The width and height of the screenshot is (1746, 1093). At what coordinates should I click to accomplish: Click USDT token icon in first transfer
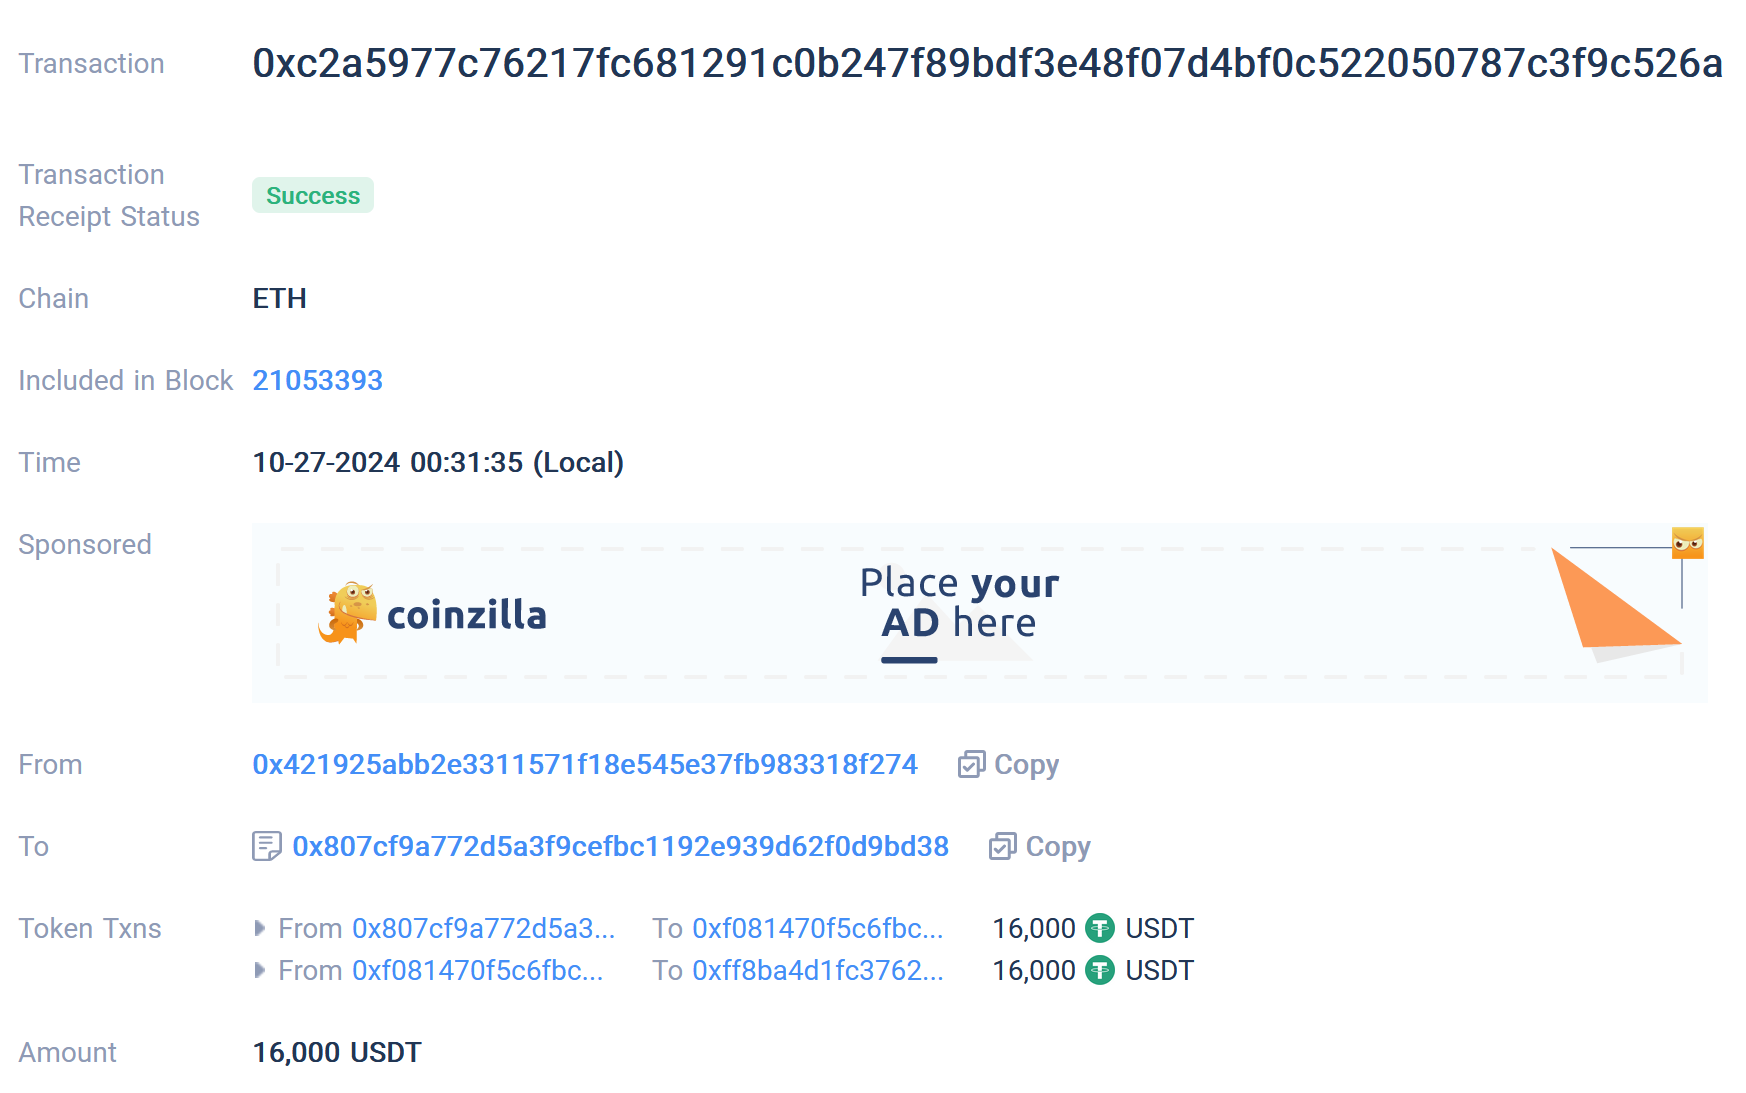coord(1100,929)
